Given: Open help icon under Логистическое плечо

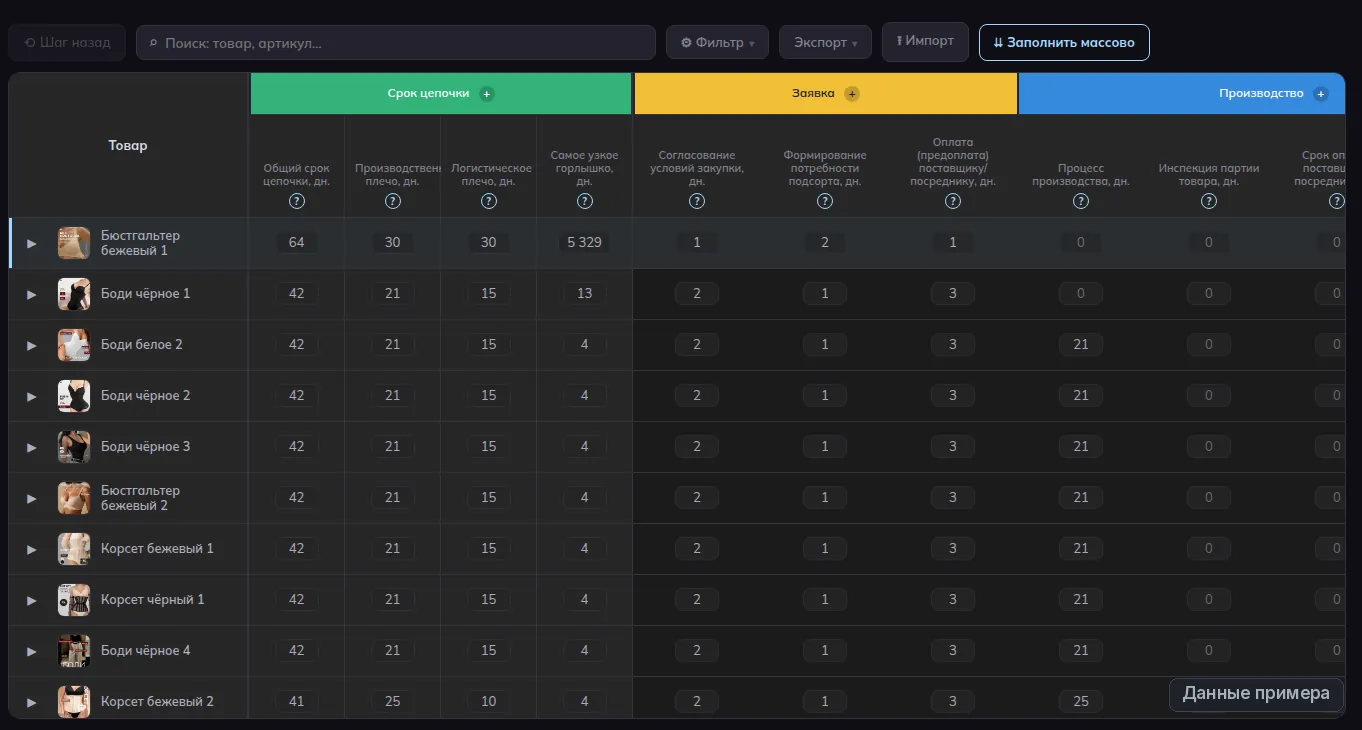Looking at the screenshot, I should [x=489, y=201].
